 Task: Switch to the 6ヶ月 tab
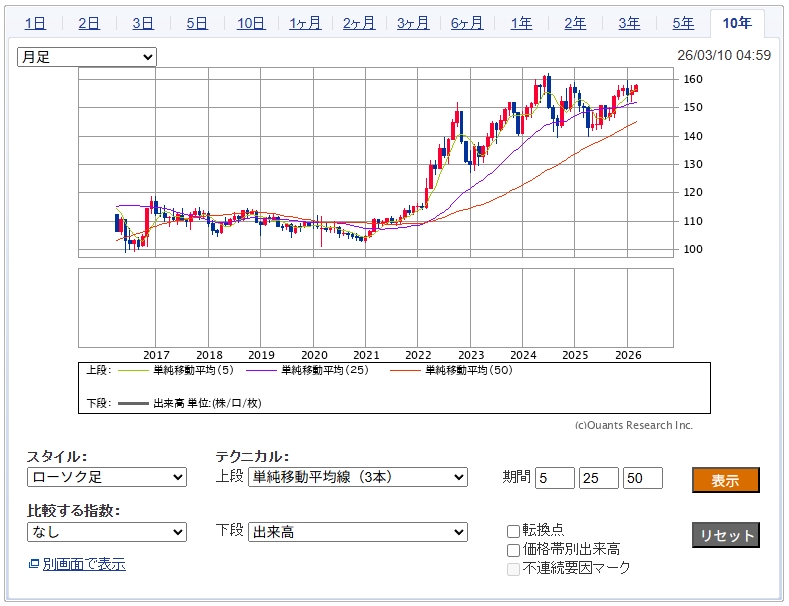tap(467, 23)
